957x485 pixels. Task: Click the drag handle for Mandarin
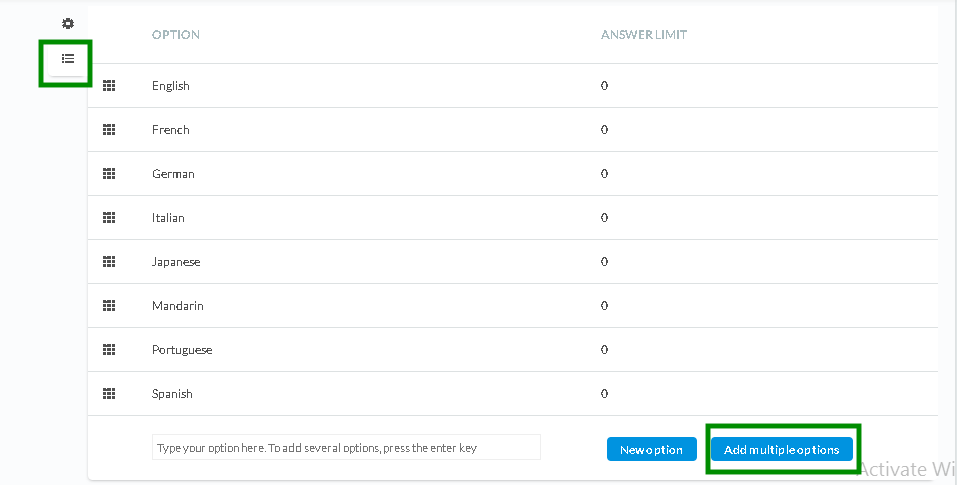109,306
